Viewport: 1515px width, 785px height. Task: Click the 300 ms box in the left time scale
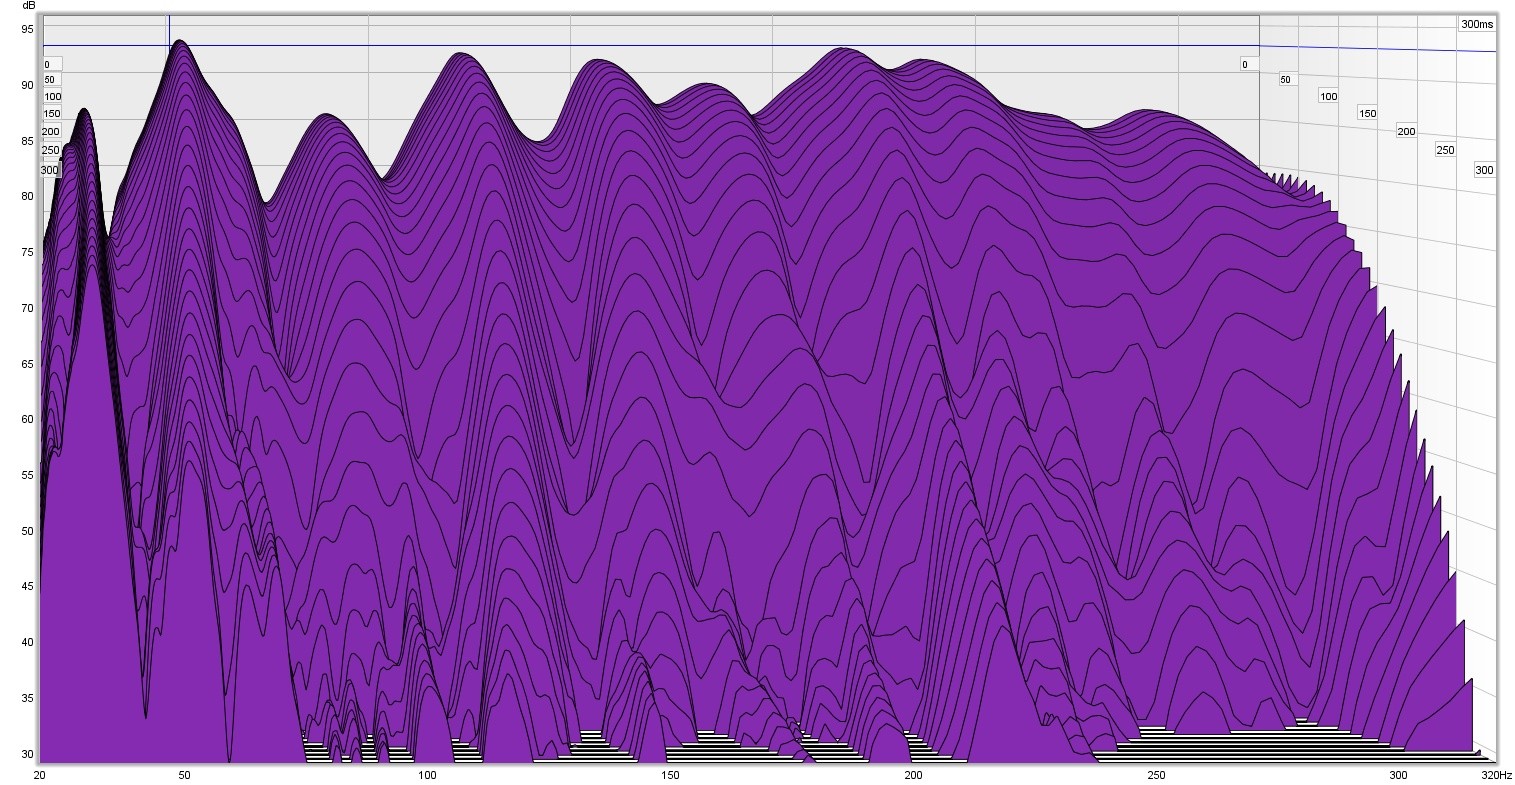[x=49, y=170]
